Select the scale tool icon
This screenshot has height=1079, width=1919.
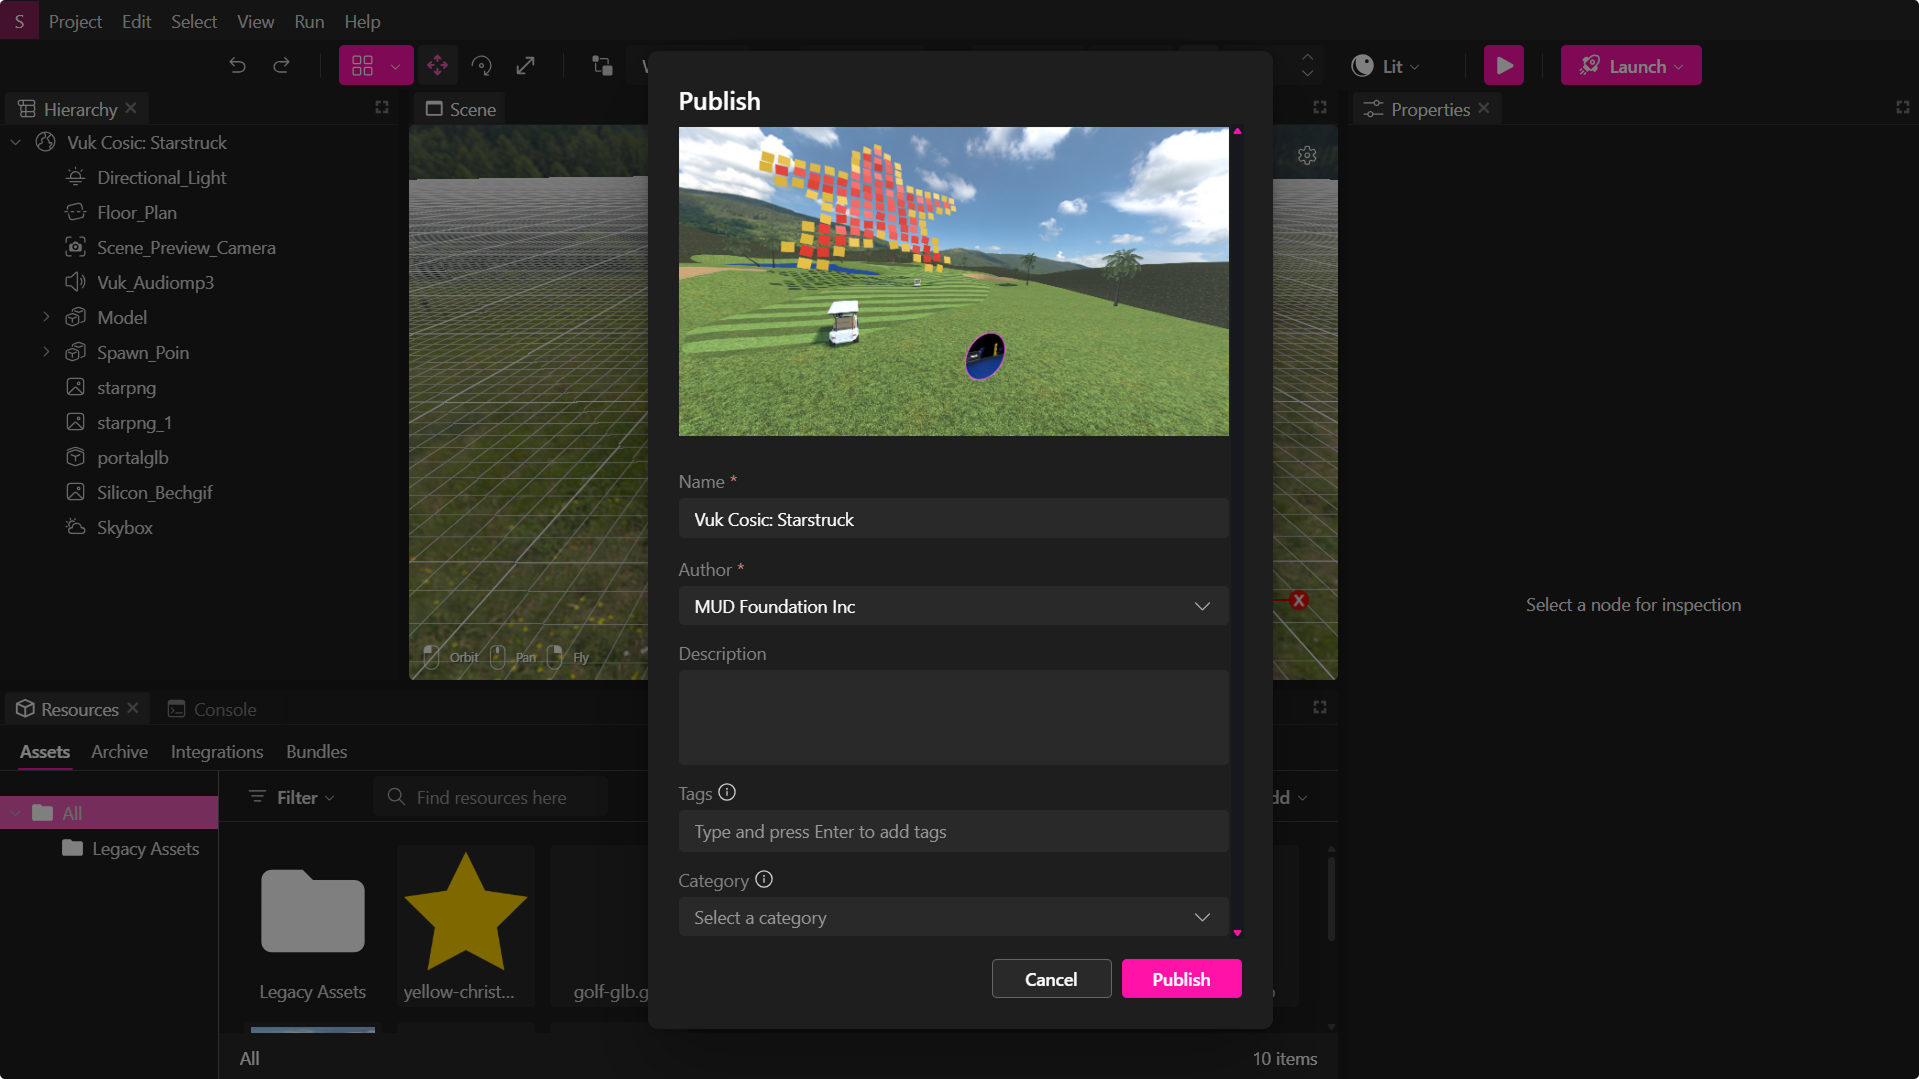click(x=525, y=66)
